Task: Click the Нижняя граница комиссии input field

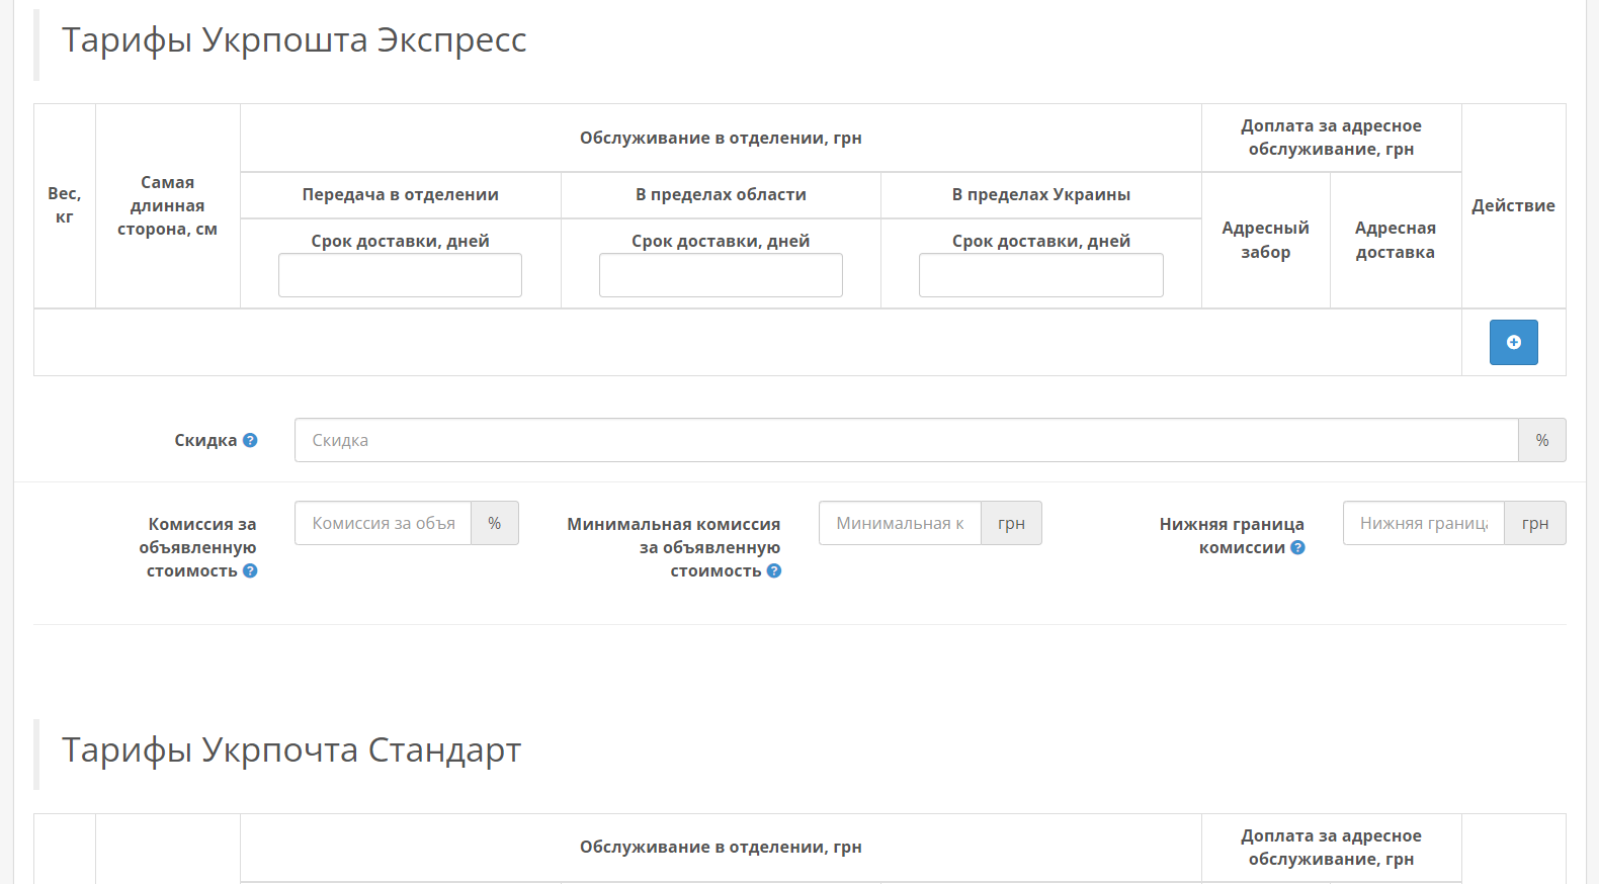Action: (x=1424, y=523)
